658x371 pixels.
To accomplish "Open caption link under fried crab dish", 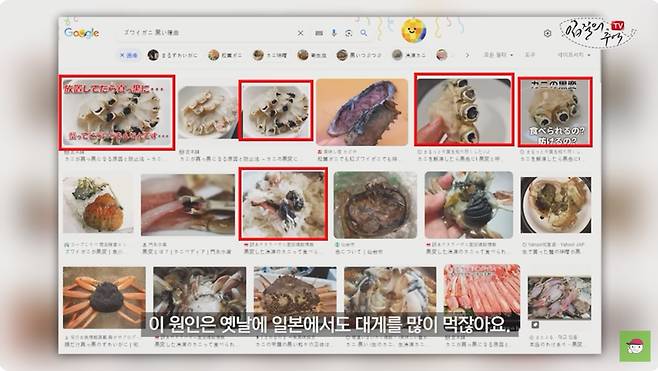I will coord(94,251).
